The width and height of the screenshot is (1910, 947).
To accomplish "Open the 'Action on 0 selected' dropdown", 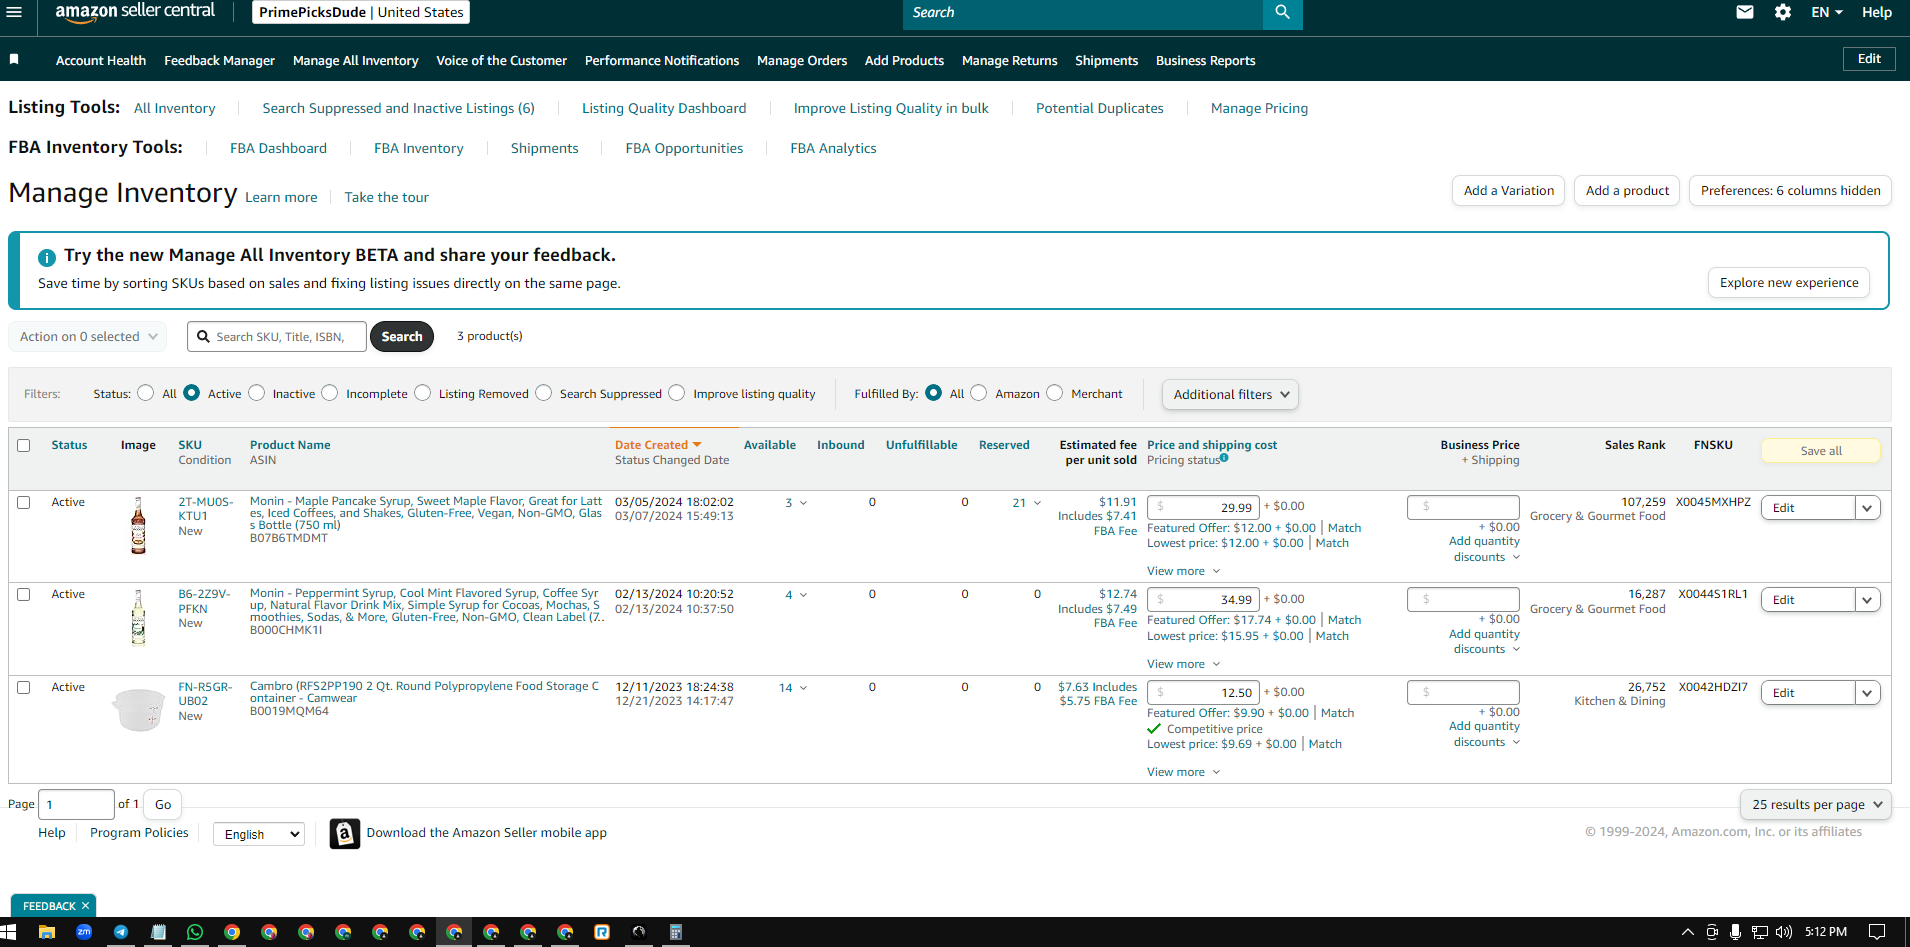I will click(88, 337).
